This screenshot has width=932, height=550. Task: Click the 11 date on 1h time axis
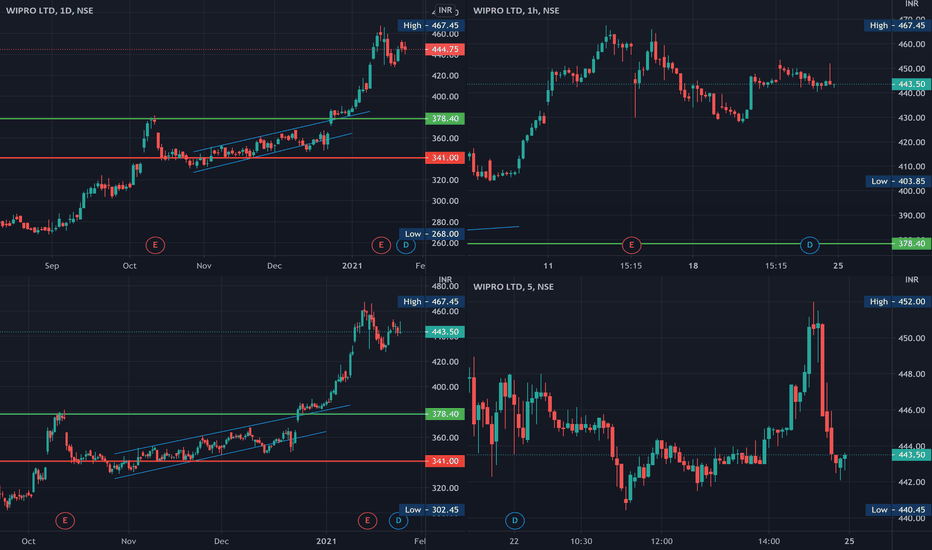pos(548,266)
